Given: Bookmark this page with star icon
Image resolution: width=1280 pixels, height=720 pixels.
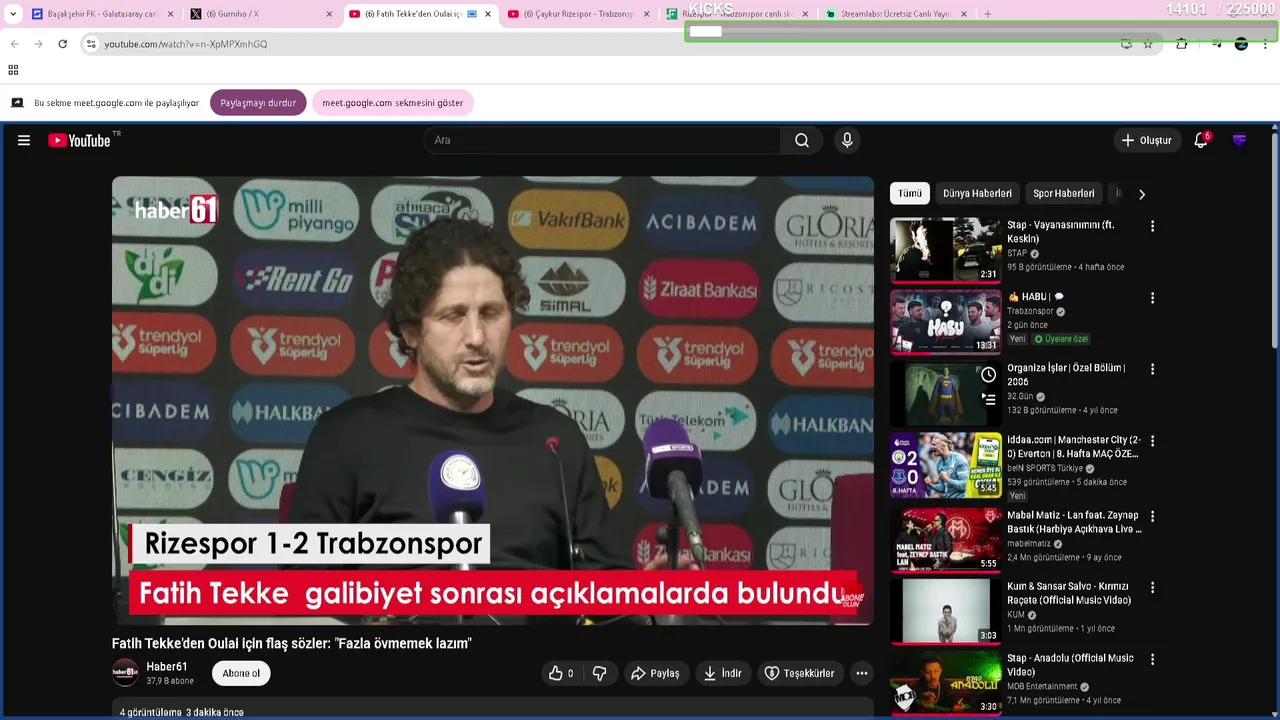Looking at the screenshot, I should tap(1148, 44).
